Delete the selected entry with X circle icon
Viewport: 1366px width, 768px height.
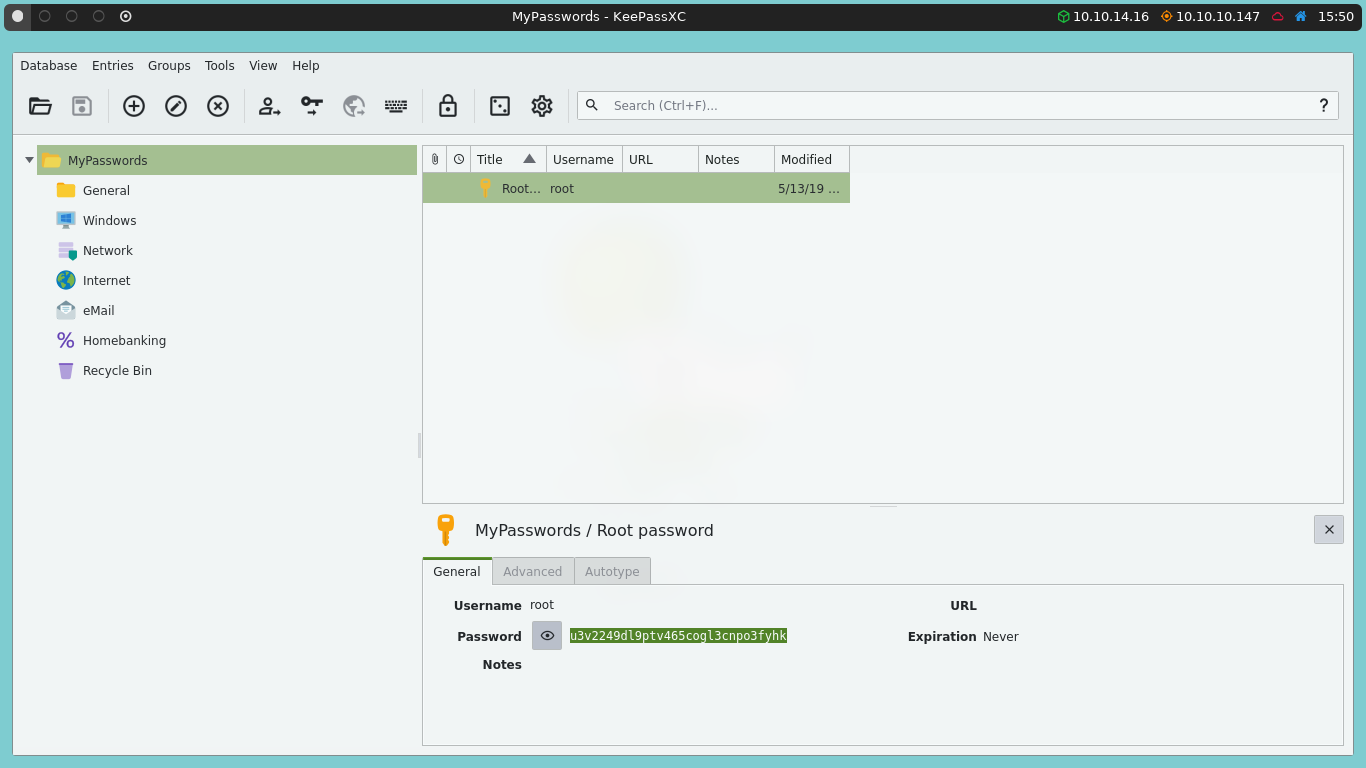tap(218, 106)
